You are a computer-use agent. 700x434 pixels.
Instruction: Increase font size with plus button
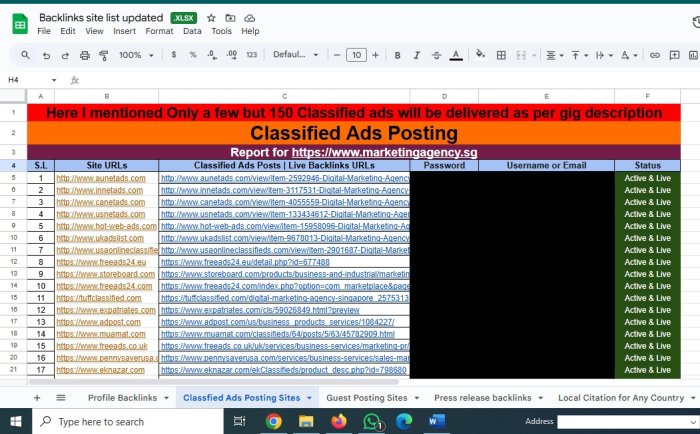pos(375,55)
